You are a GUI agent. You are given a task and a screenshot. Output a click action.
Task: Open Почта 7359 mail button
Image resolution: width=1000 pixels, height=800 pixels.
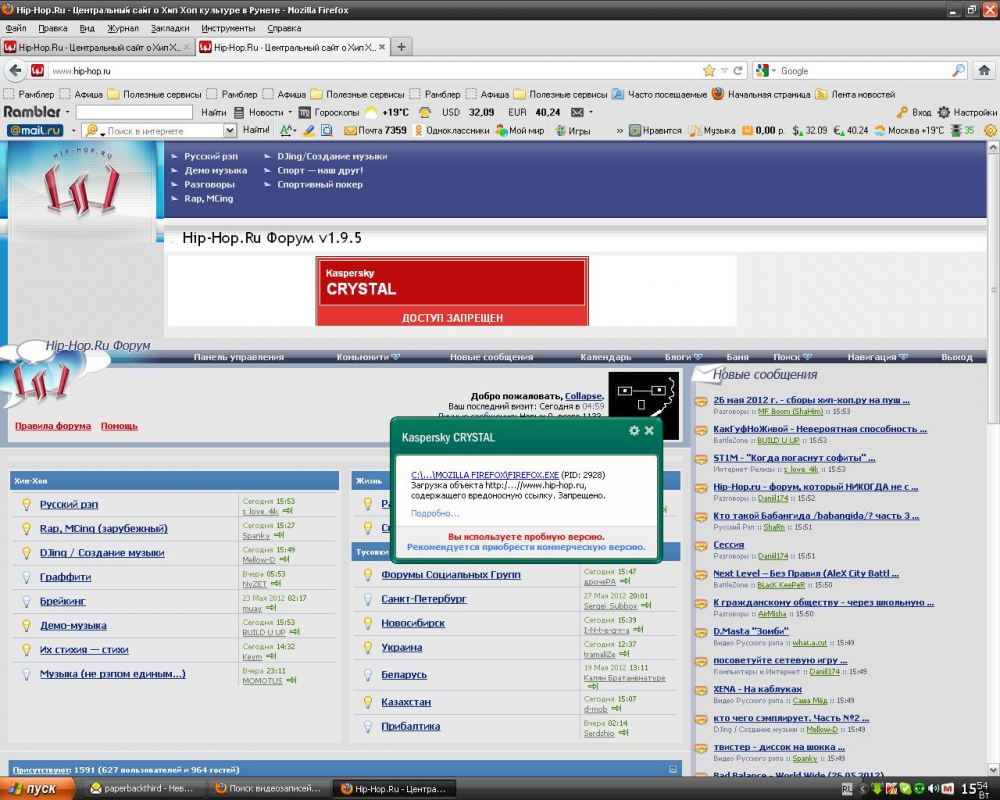pos(375,130)
